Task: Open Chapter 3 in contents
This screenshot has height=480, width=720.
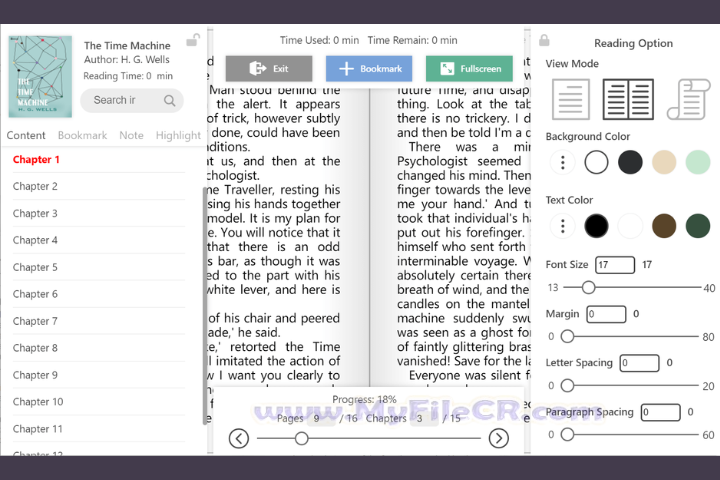Action: point(99,213)
